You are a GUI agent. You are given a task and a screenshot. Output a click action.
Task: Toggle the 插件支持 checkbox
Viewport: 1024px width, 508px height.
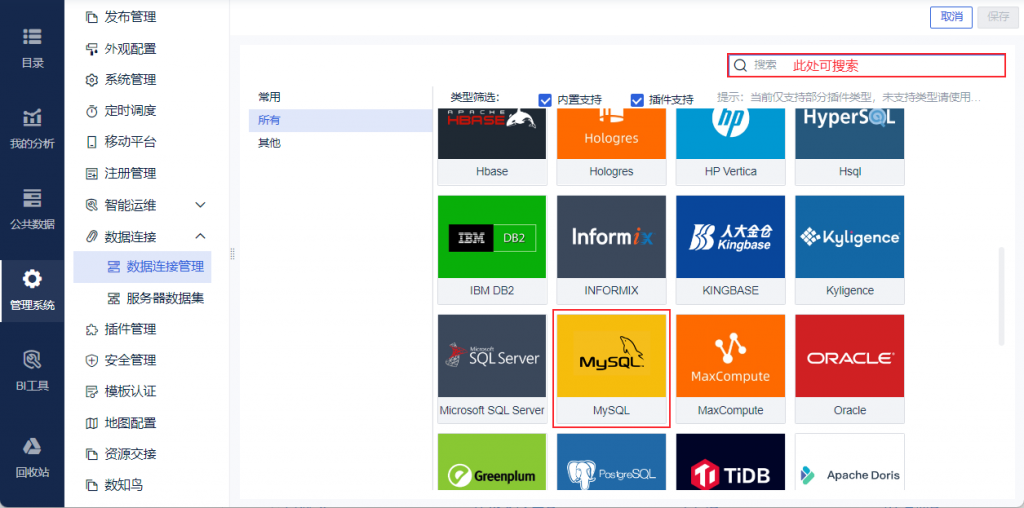[x=637, y=100]
